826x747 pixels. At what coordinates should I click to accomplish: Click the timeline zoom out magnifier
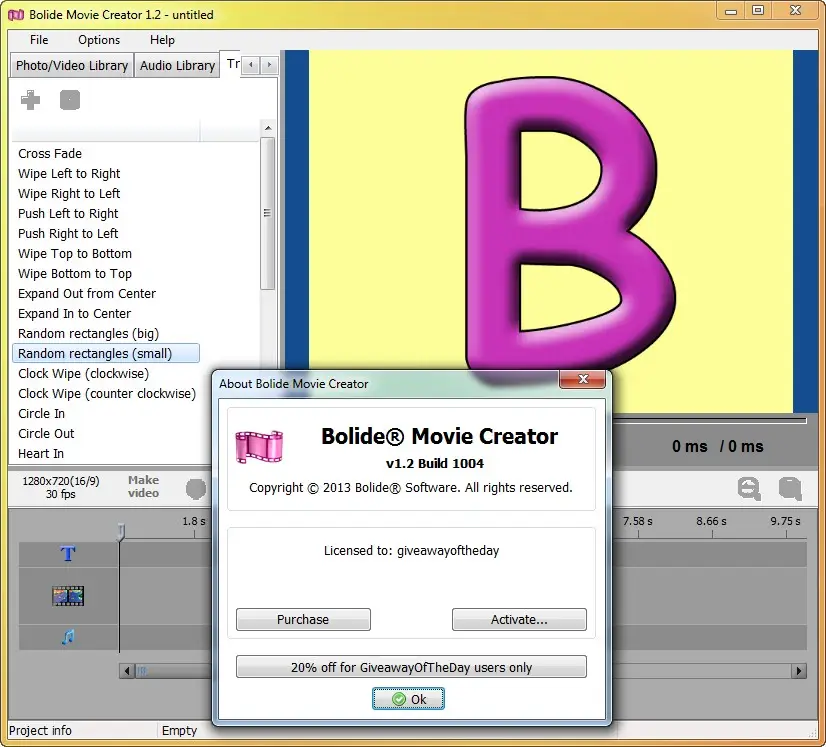[x=749, y=488]
